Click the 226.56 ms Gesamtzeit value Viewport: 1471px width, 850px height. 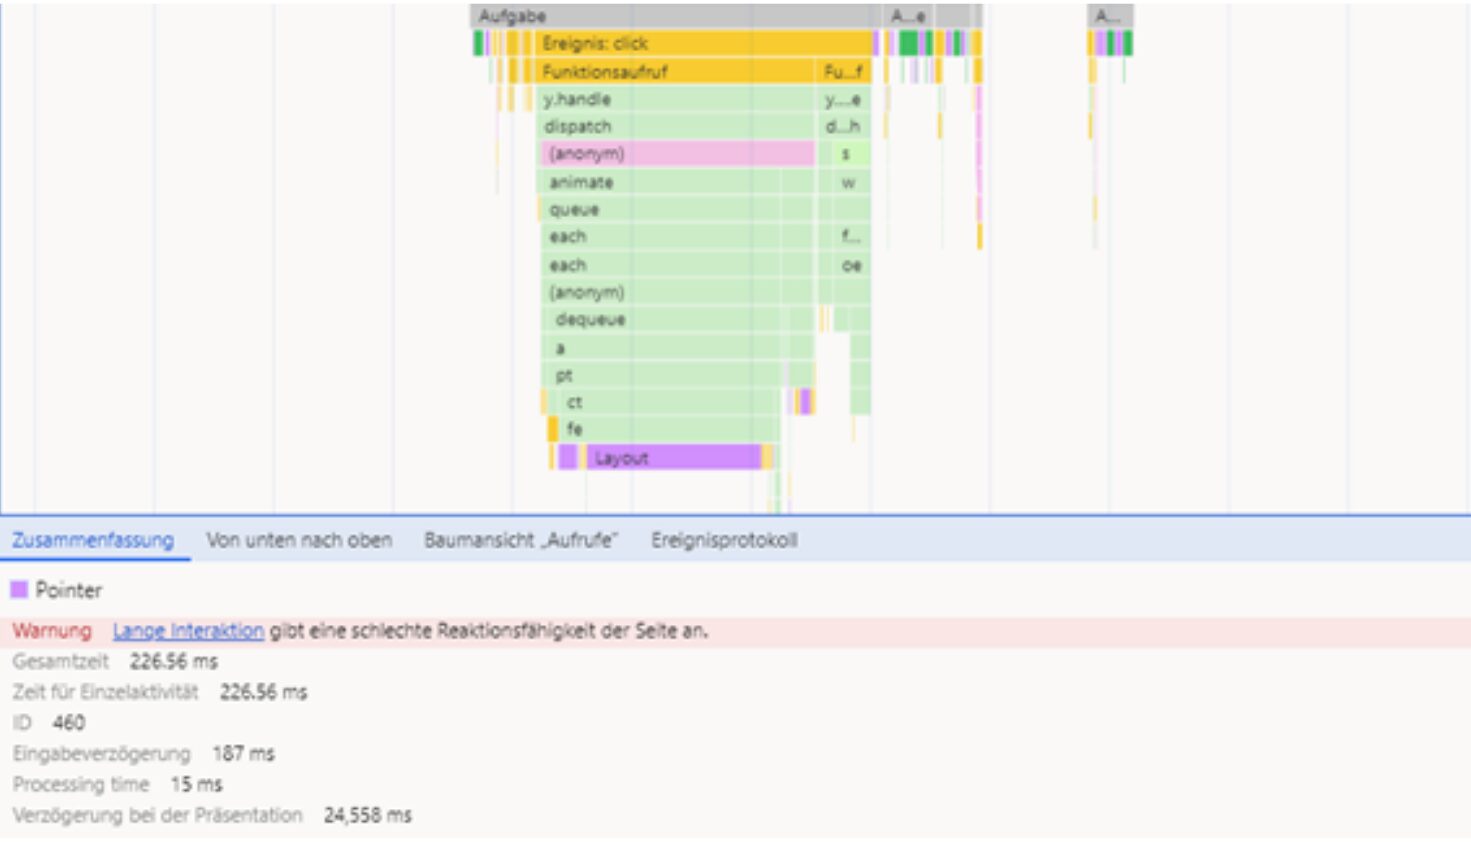tap(173, 661)
